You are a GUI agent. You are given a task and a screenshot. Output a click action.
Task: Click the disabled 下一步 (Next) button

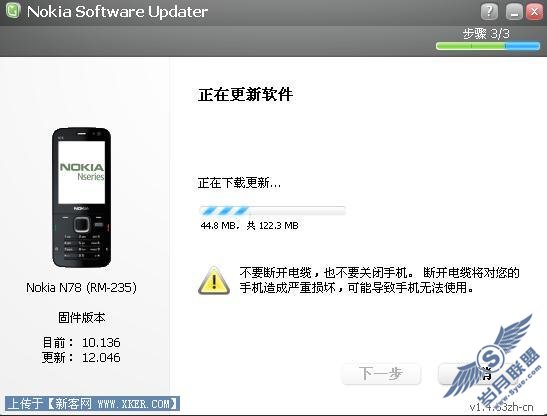381,374
